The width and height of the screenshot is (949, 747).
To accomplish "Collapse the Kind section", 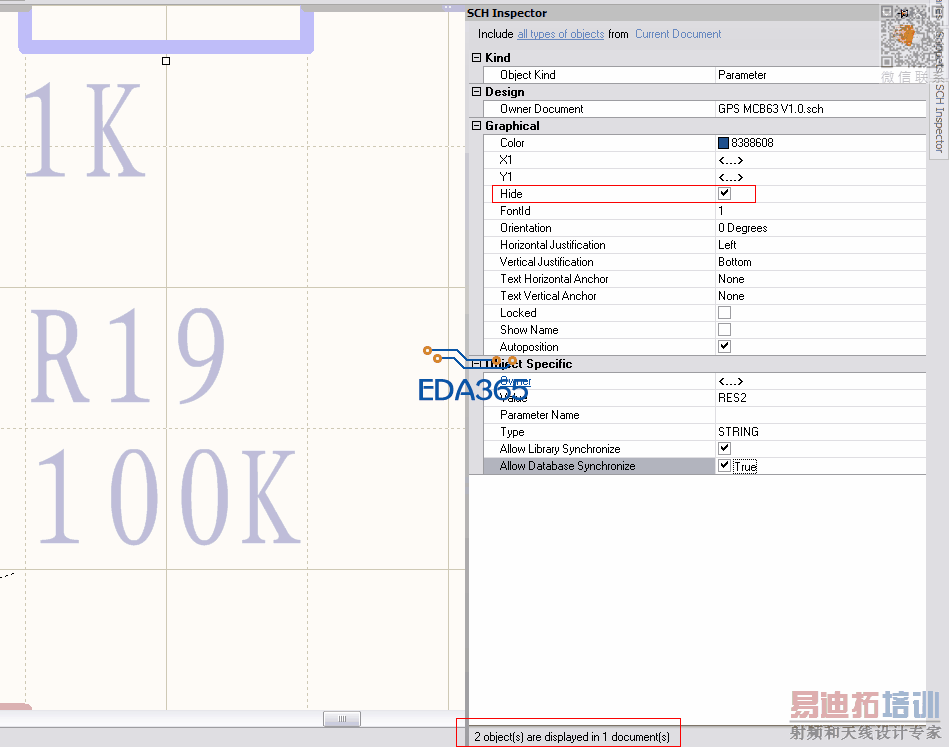I will pos(476,58).
